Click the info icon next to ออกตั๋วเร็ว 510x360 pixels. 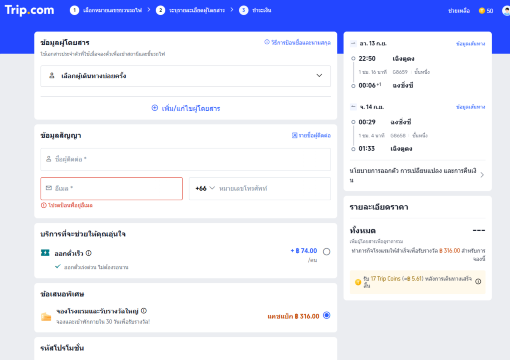pos(88,253)
